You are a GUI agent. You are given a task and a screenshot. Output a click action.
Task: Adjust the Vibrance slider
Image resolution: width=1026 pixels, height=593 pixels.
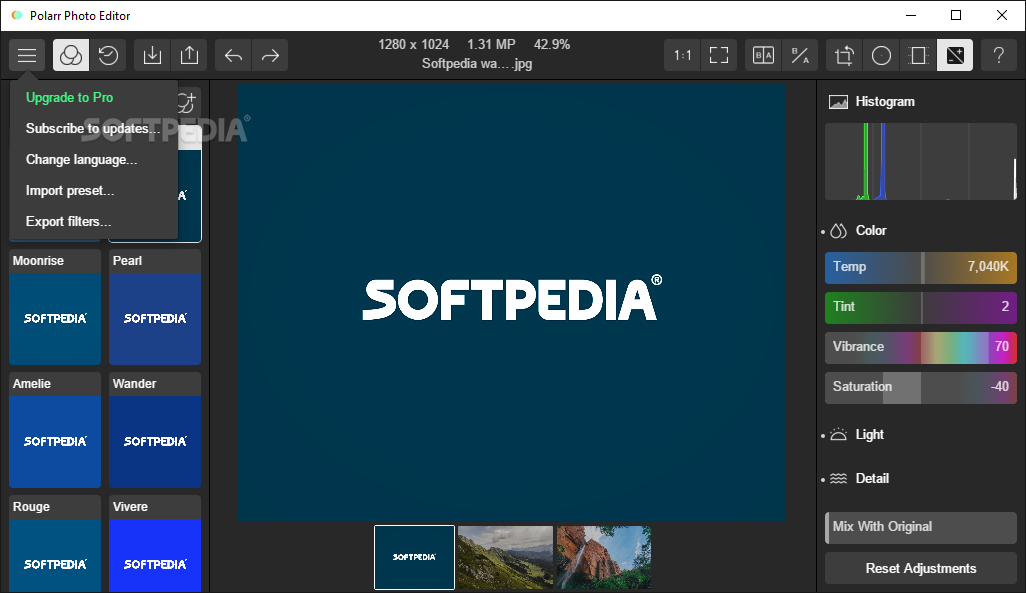tap(921, 348)
